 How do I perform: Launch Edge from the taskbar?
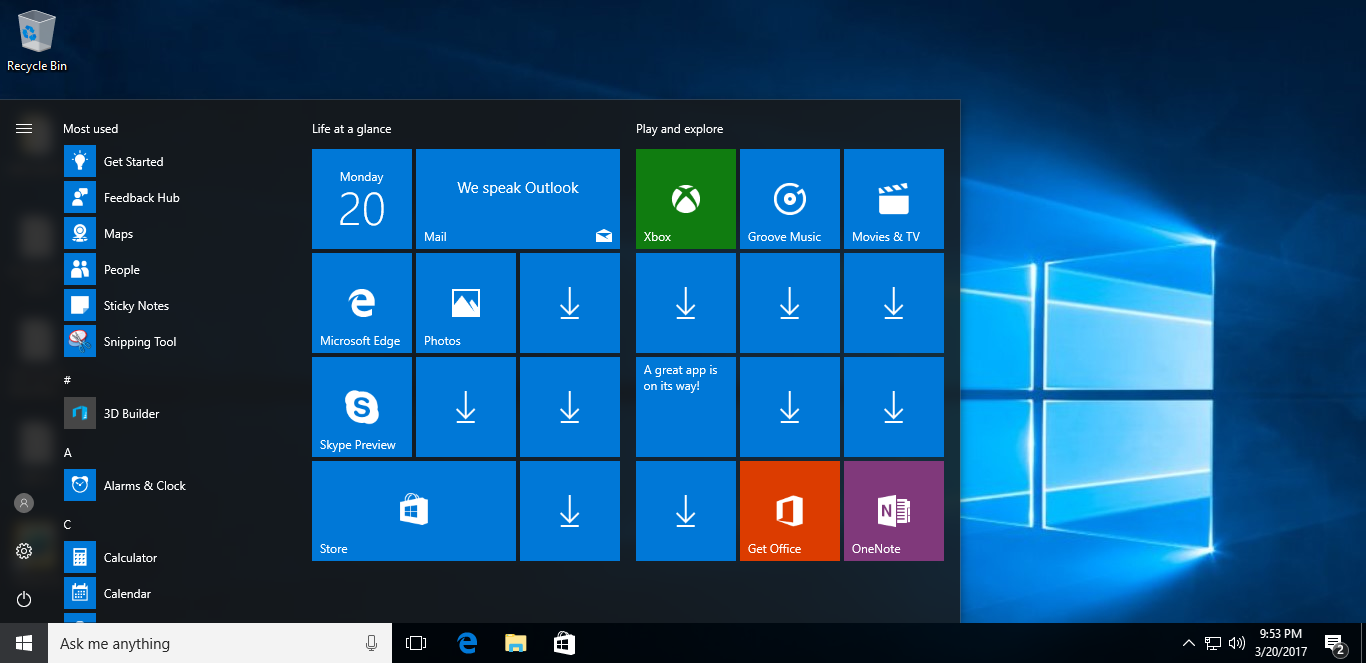(x=466, y=643)
